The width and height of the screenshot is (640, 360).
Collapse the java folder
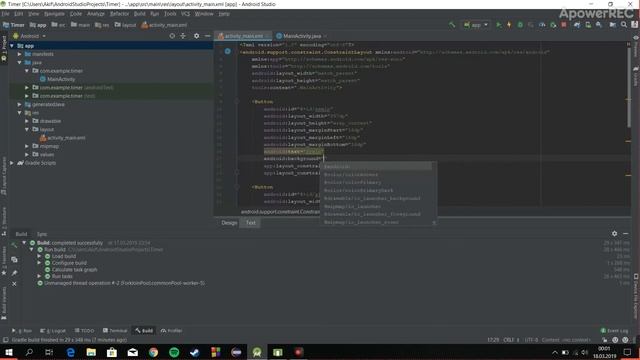tap(19, 62)
